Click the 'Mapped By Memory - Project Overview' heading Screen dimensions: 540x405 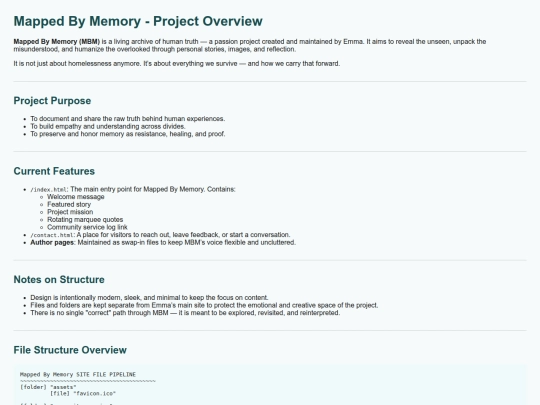pyautogui.click(x=138, y=21)
